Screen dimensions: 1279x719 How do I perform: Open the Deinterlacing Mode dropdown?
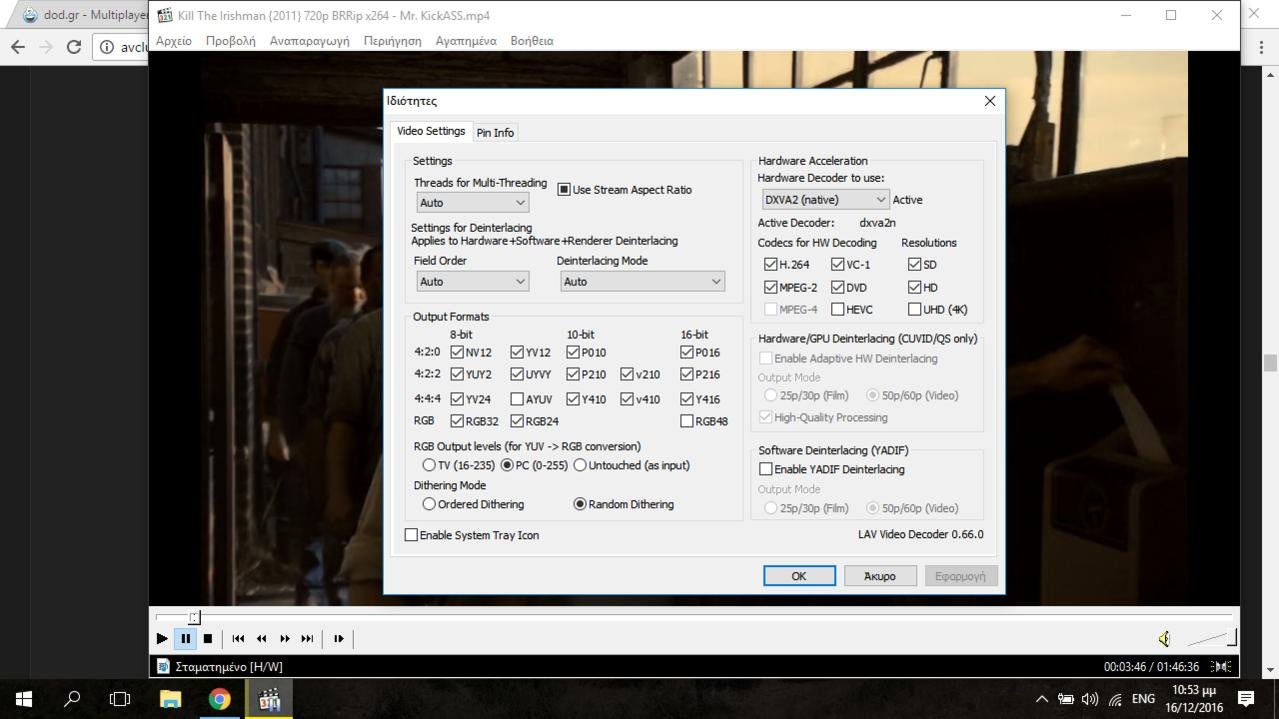pos(641,282)
